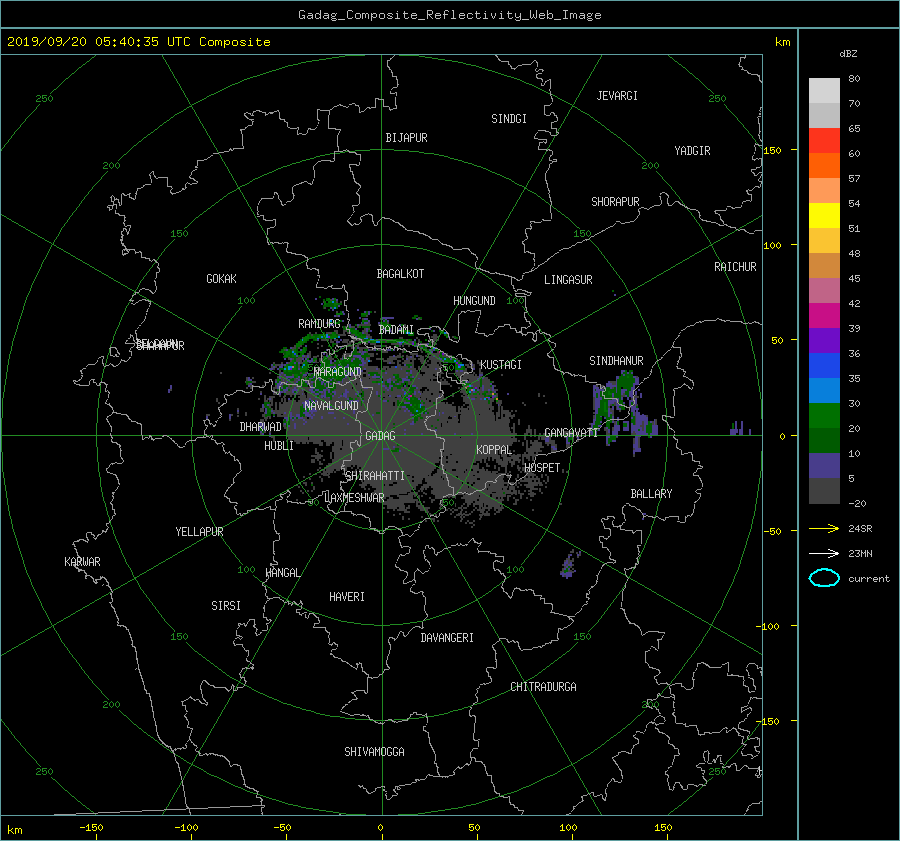Click the YELLAPUR city label
The height and width of the screenshot is (841, 900).
point(199,532)
